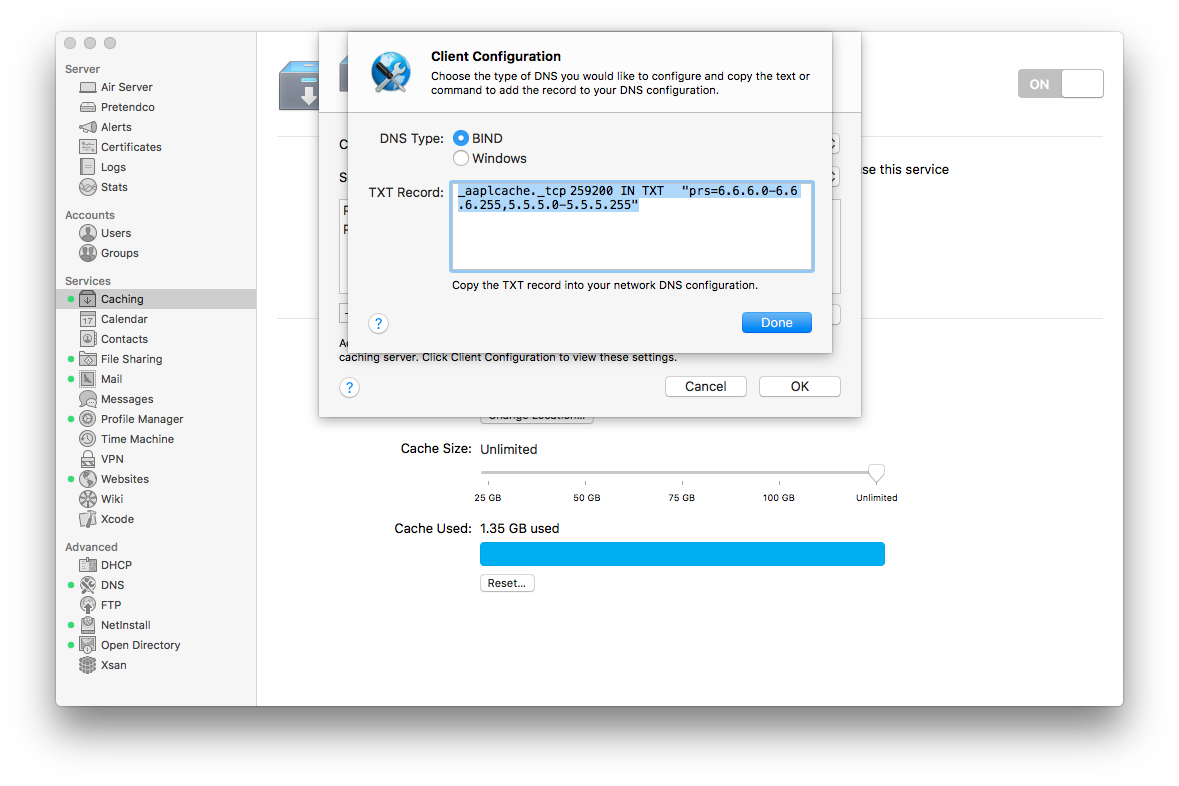Select the Windows DNS type radio button
Image resolution: width=1179 pixels, height=786 pixels.
point(461,158)
